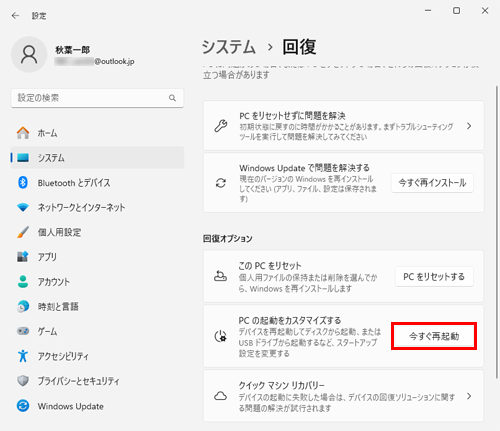Click the 設定 window title text
The height and width of the screenshot is (431, 500).
[39, 16]
